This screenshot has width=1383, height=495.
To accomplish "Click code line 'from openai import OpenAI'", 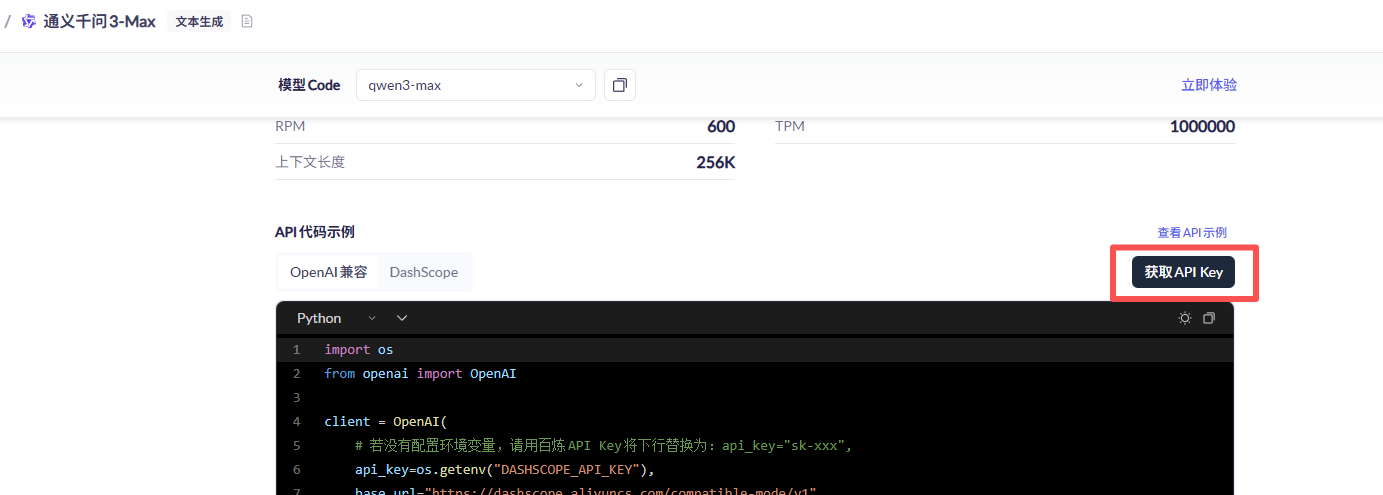I will point(420,374).
